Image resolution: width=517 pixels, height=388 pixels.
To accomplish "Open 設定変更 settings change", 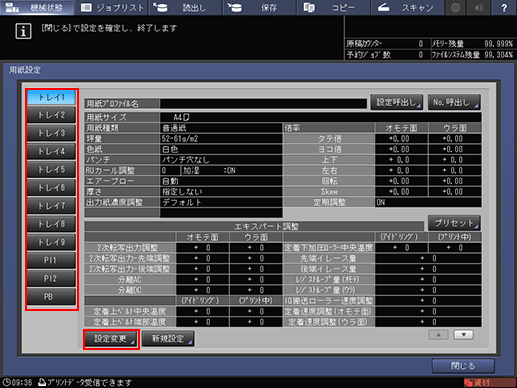I will pos(111,339).
